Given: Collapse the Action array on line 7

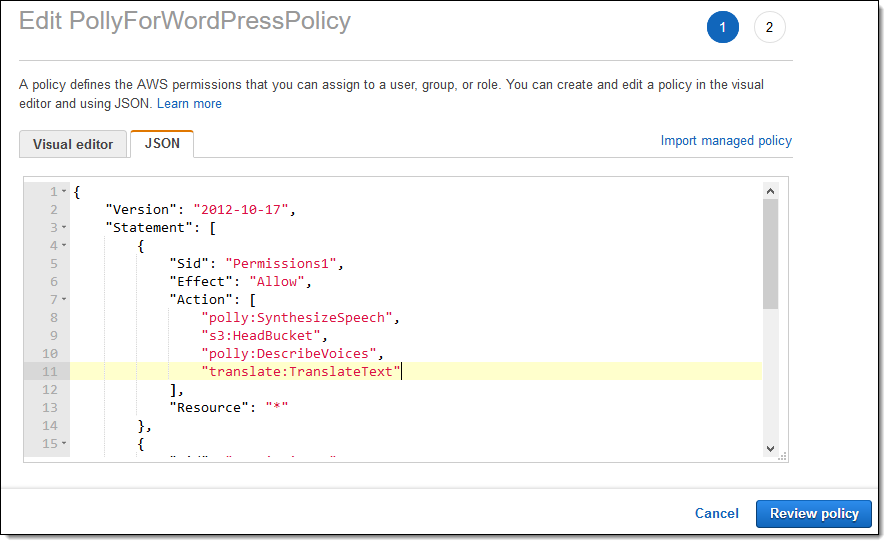Looking at the screenshot, I should (x=64, y=299).
